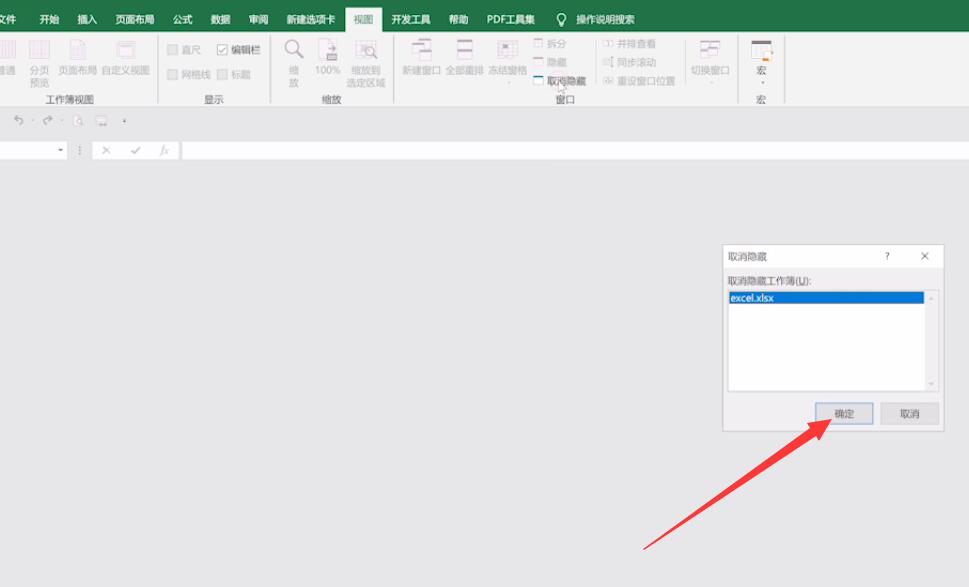The width and height of the screenshot is (969, 587).
Task: Click 重设窗口位置 reset window position
Action: (x=638, y=80)
